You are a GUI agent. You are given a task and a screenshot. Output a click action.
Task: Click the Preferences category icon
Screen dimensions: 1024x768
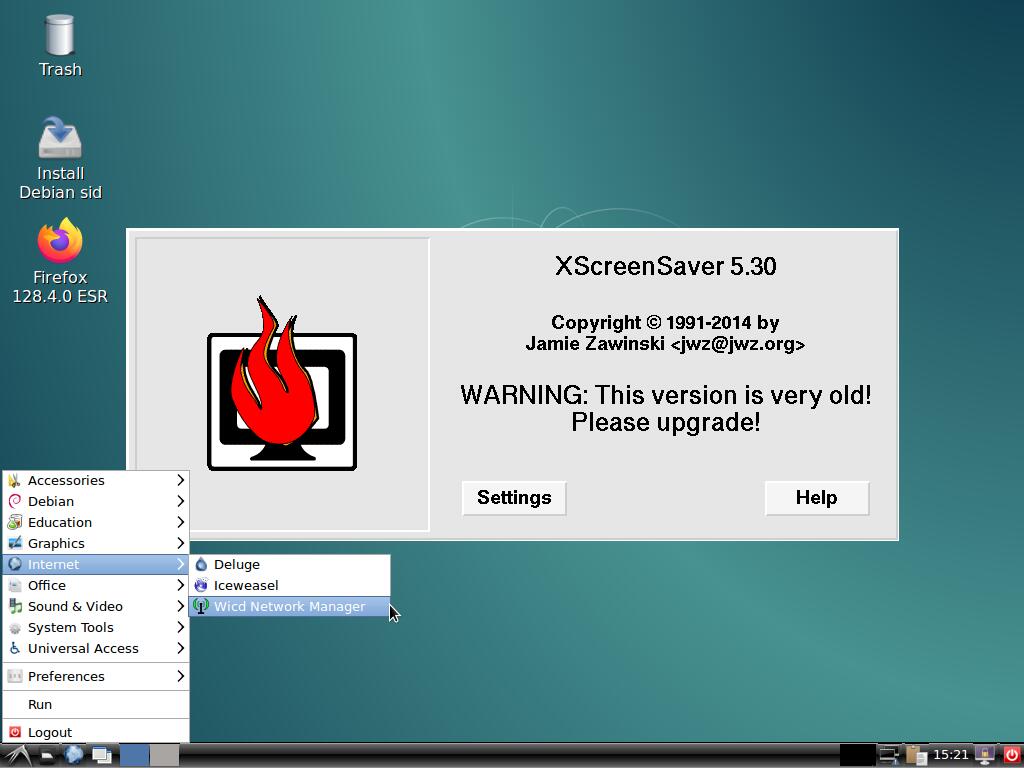coord(14,676)
